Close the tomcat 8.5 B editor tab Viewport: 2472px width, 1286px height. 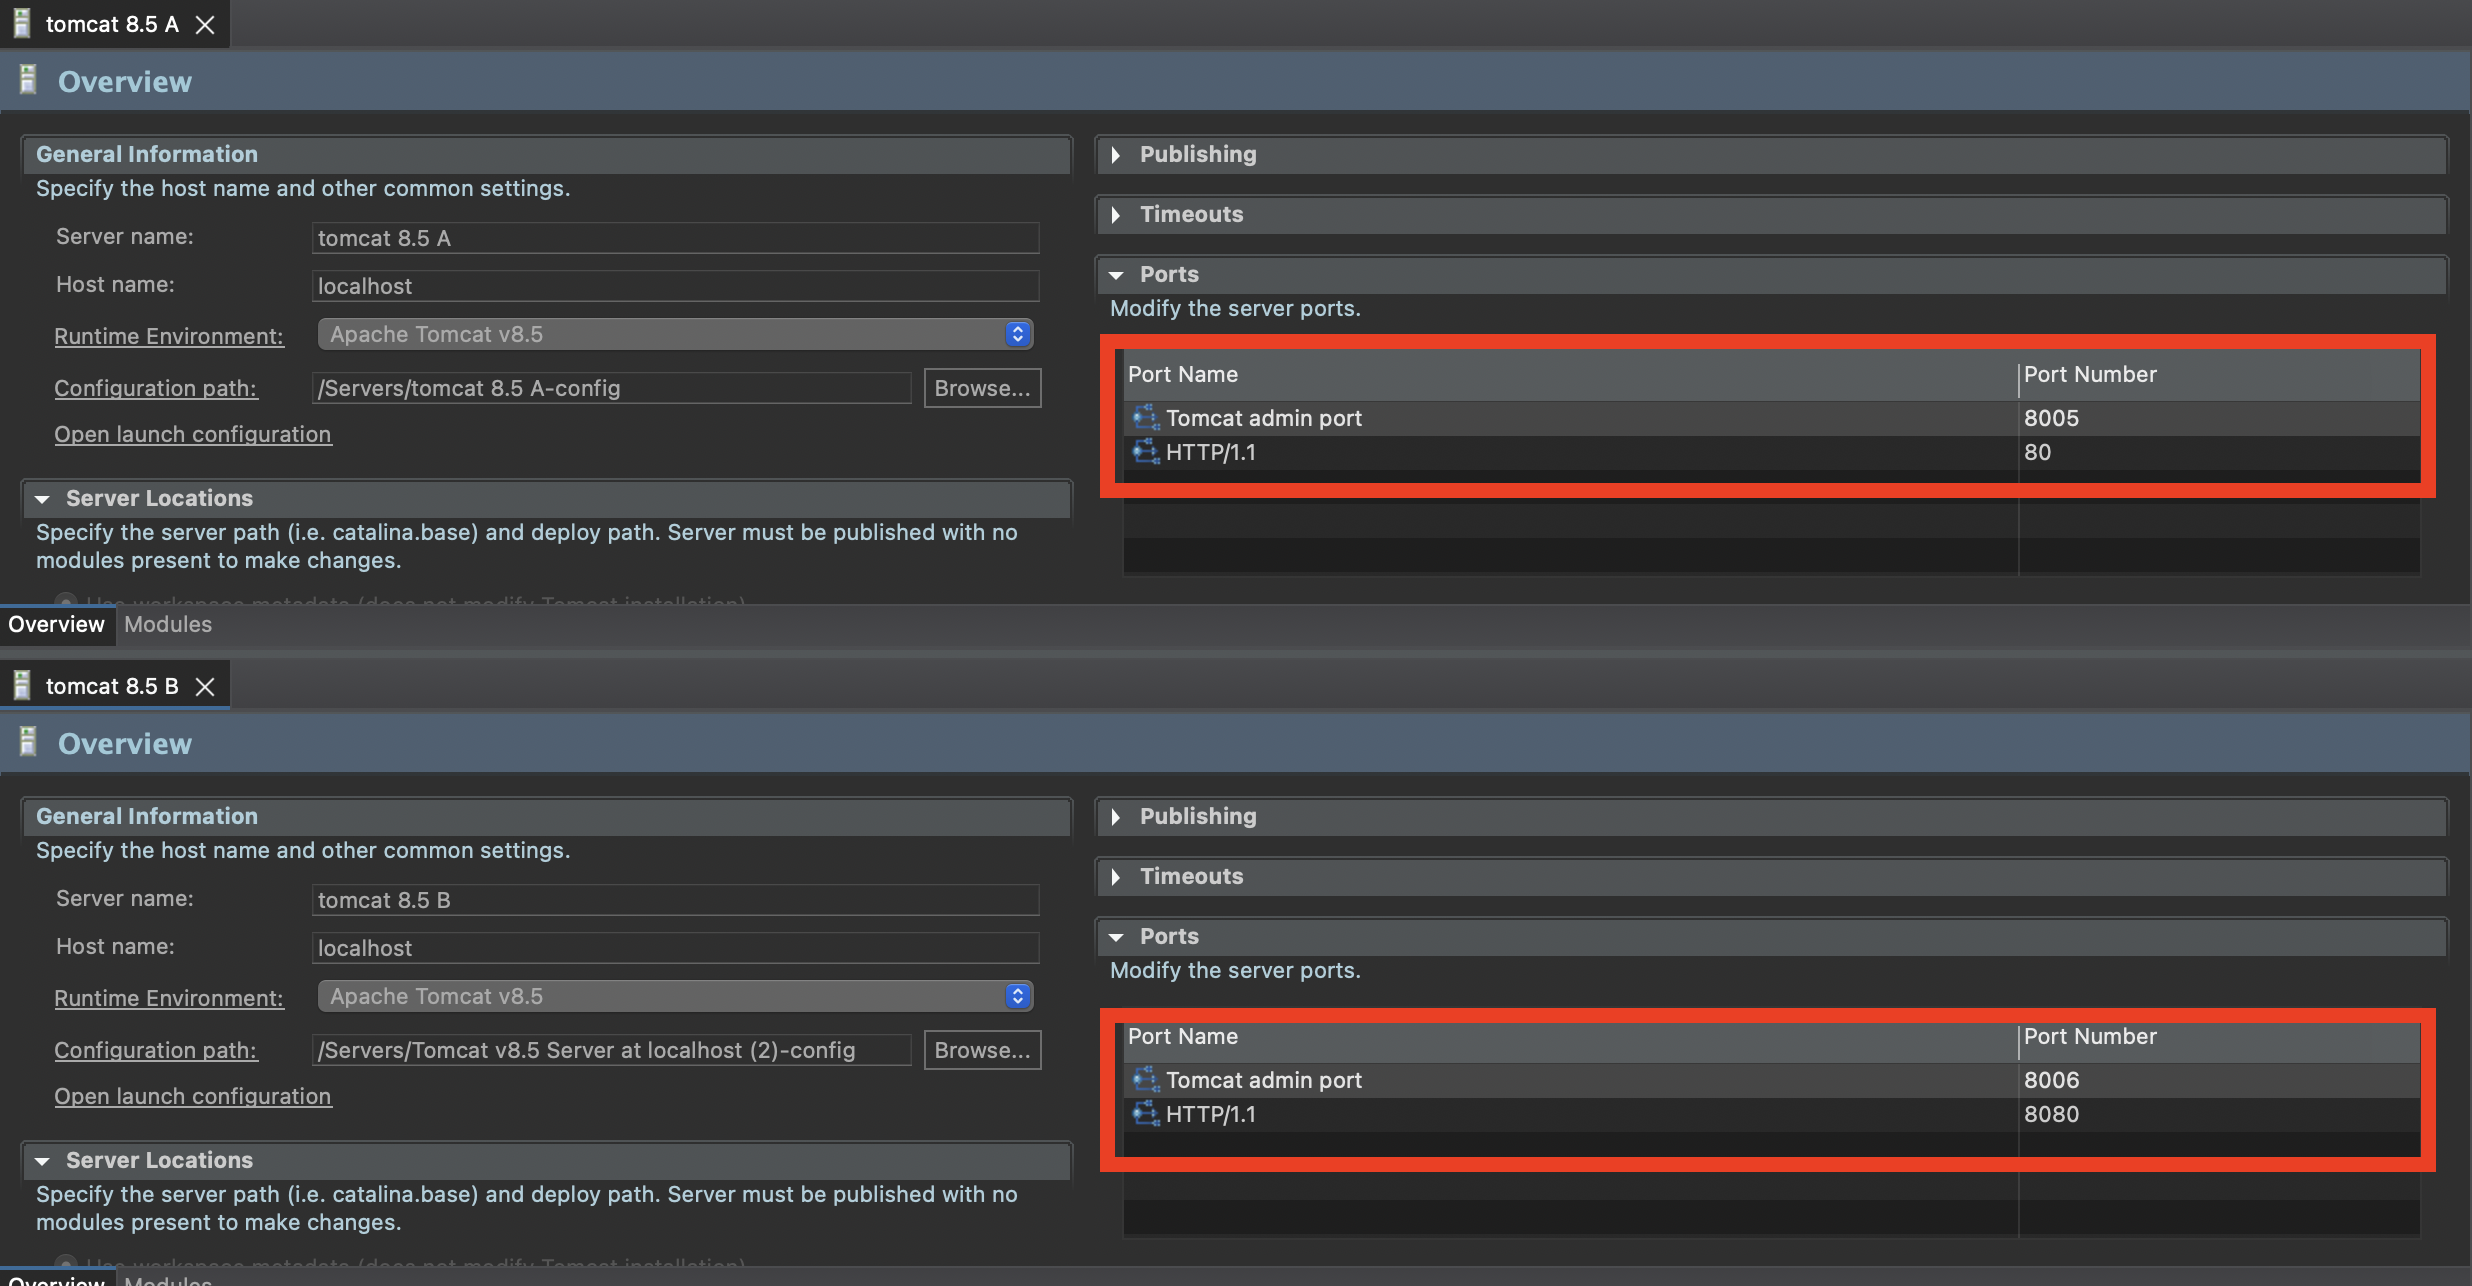(x=205, y=687)
